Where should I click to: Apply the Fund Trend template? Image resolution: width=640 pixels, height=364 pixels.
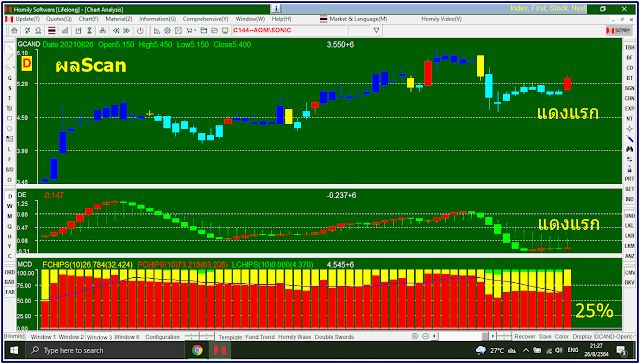tap(260, 337)
